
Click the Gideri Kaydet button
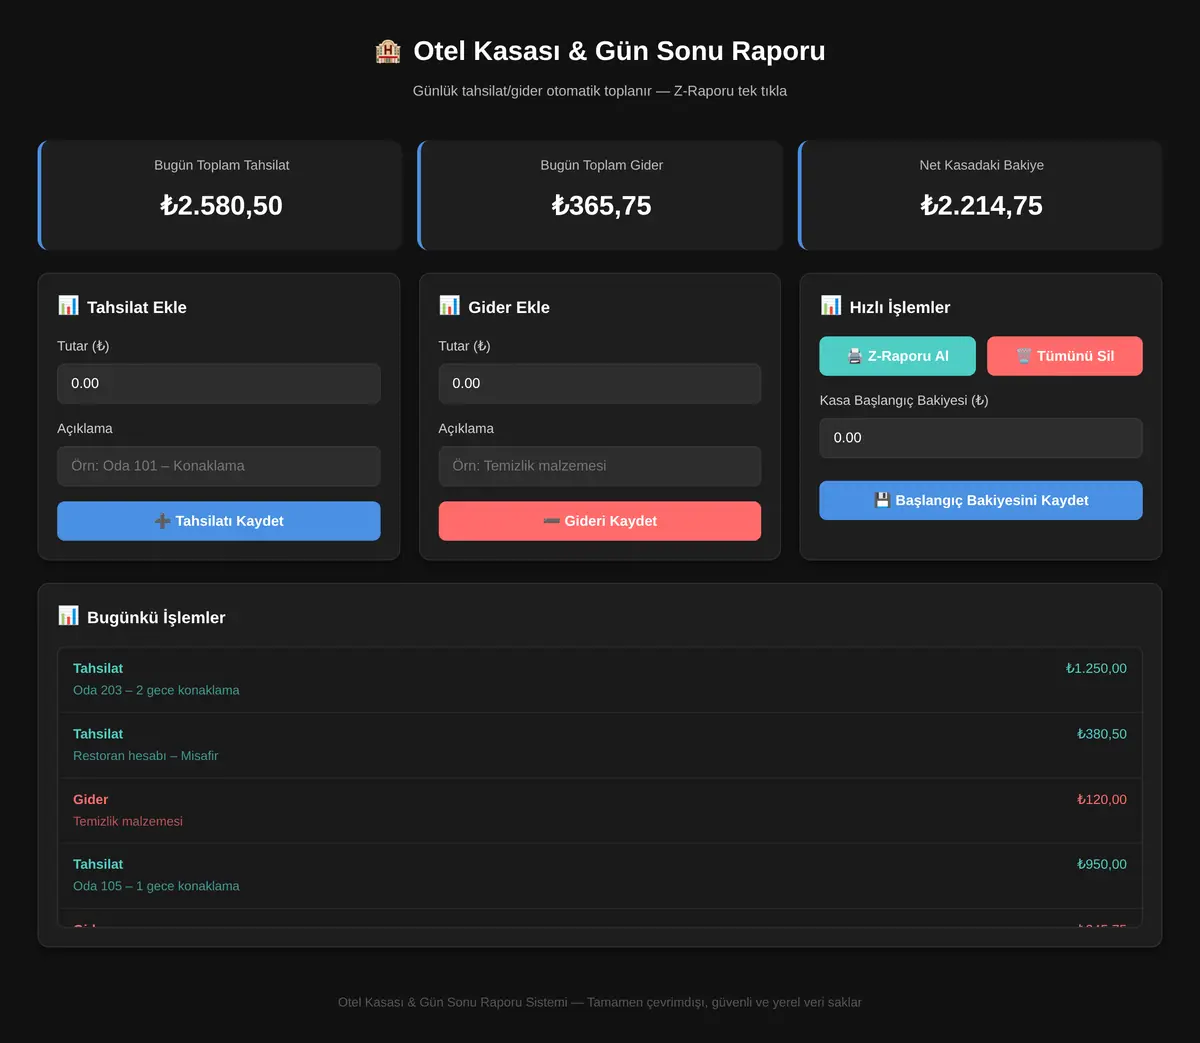(600, 521)
